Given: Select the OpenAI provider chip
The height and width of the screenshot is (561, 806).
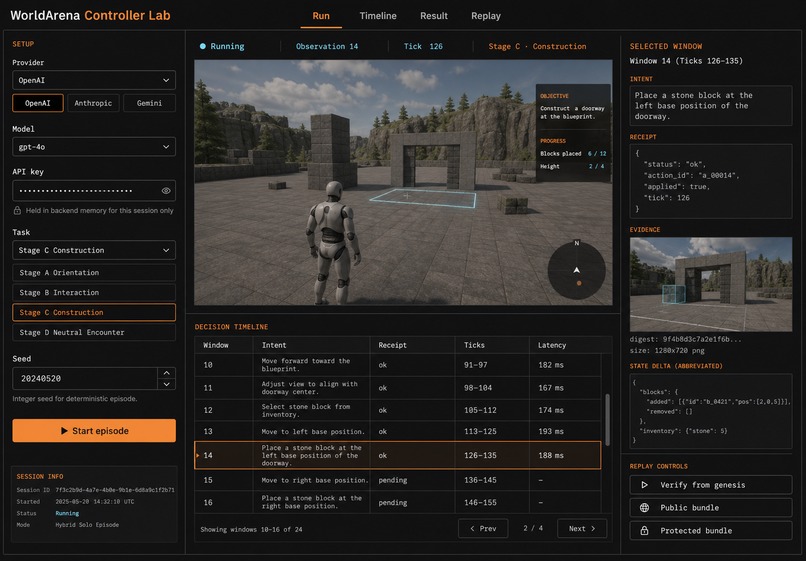Looking at the screenshot, I should 38,103.
